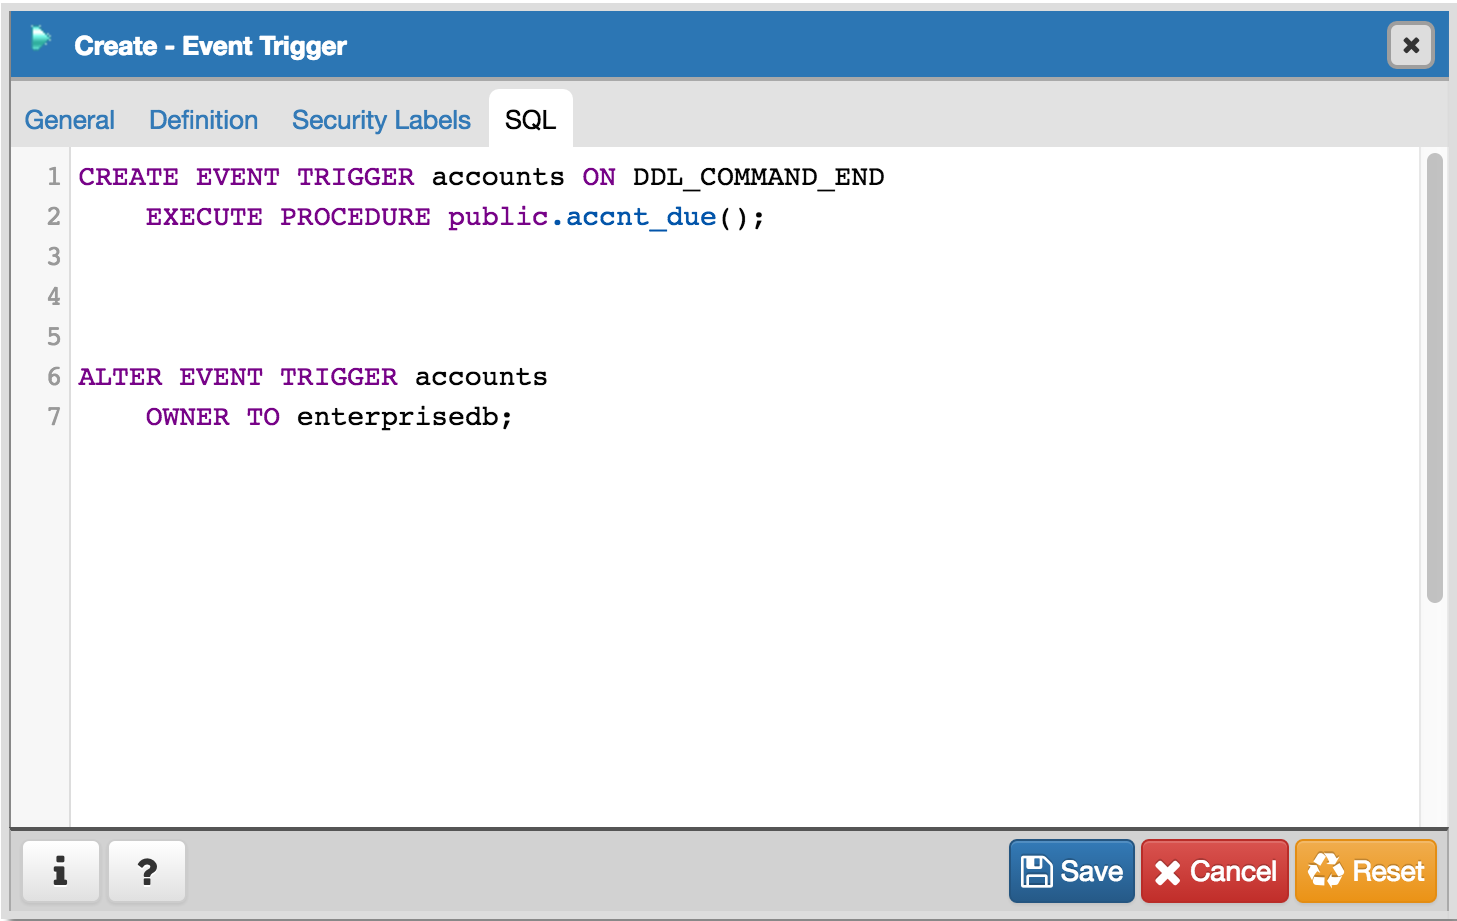Reset the dialog fields
1457x921 pixels.
coord(1366,871)
